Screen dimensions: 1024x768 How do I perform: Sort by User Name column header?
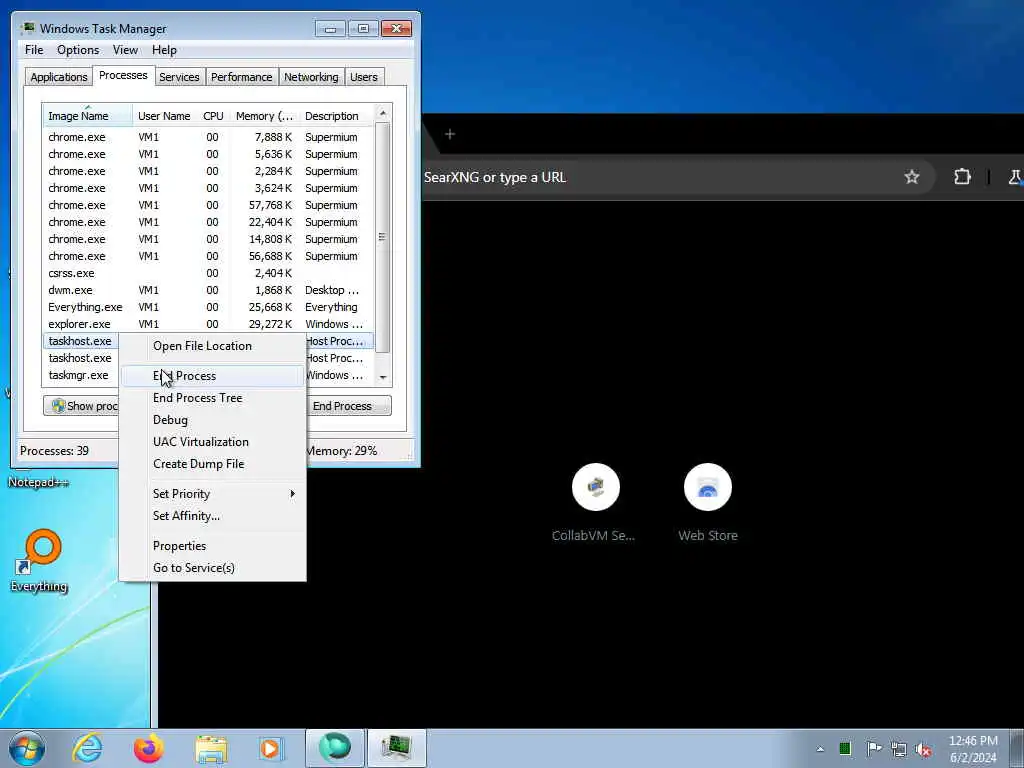pos(164,116)
